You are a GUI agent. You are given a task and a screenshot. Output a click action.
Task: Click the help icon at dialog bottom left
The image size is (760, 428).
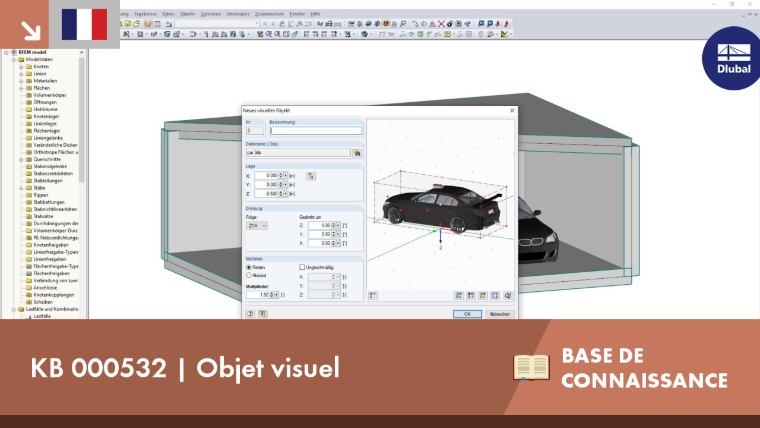coord(250,314)
